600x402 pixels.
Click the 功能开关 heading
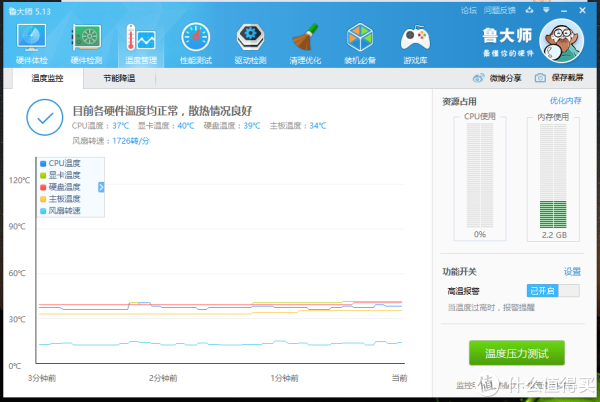coord(459,272)
